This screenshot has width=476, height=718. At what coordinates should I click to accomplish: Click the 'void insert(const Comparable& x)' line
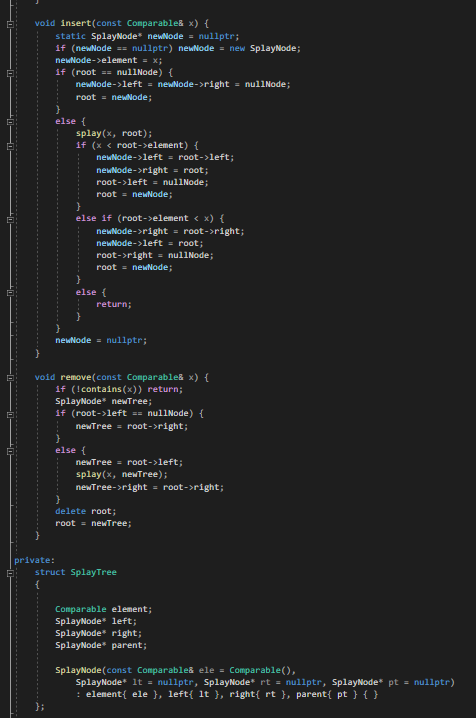click(x=122, y=23)
